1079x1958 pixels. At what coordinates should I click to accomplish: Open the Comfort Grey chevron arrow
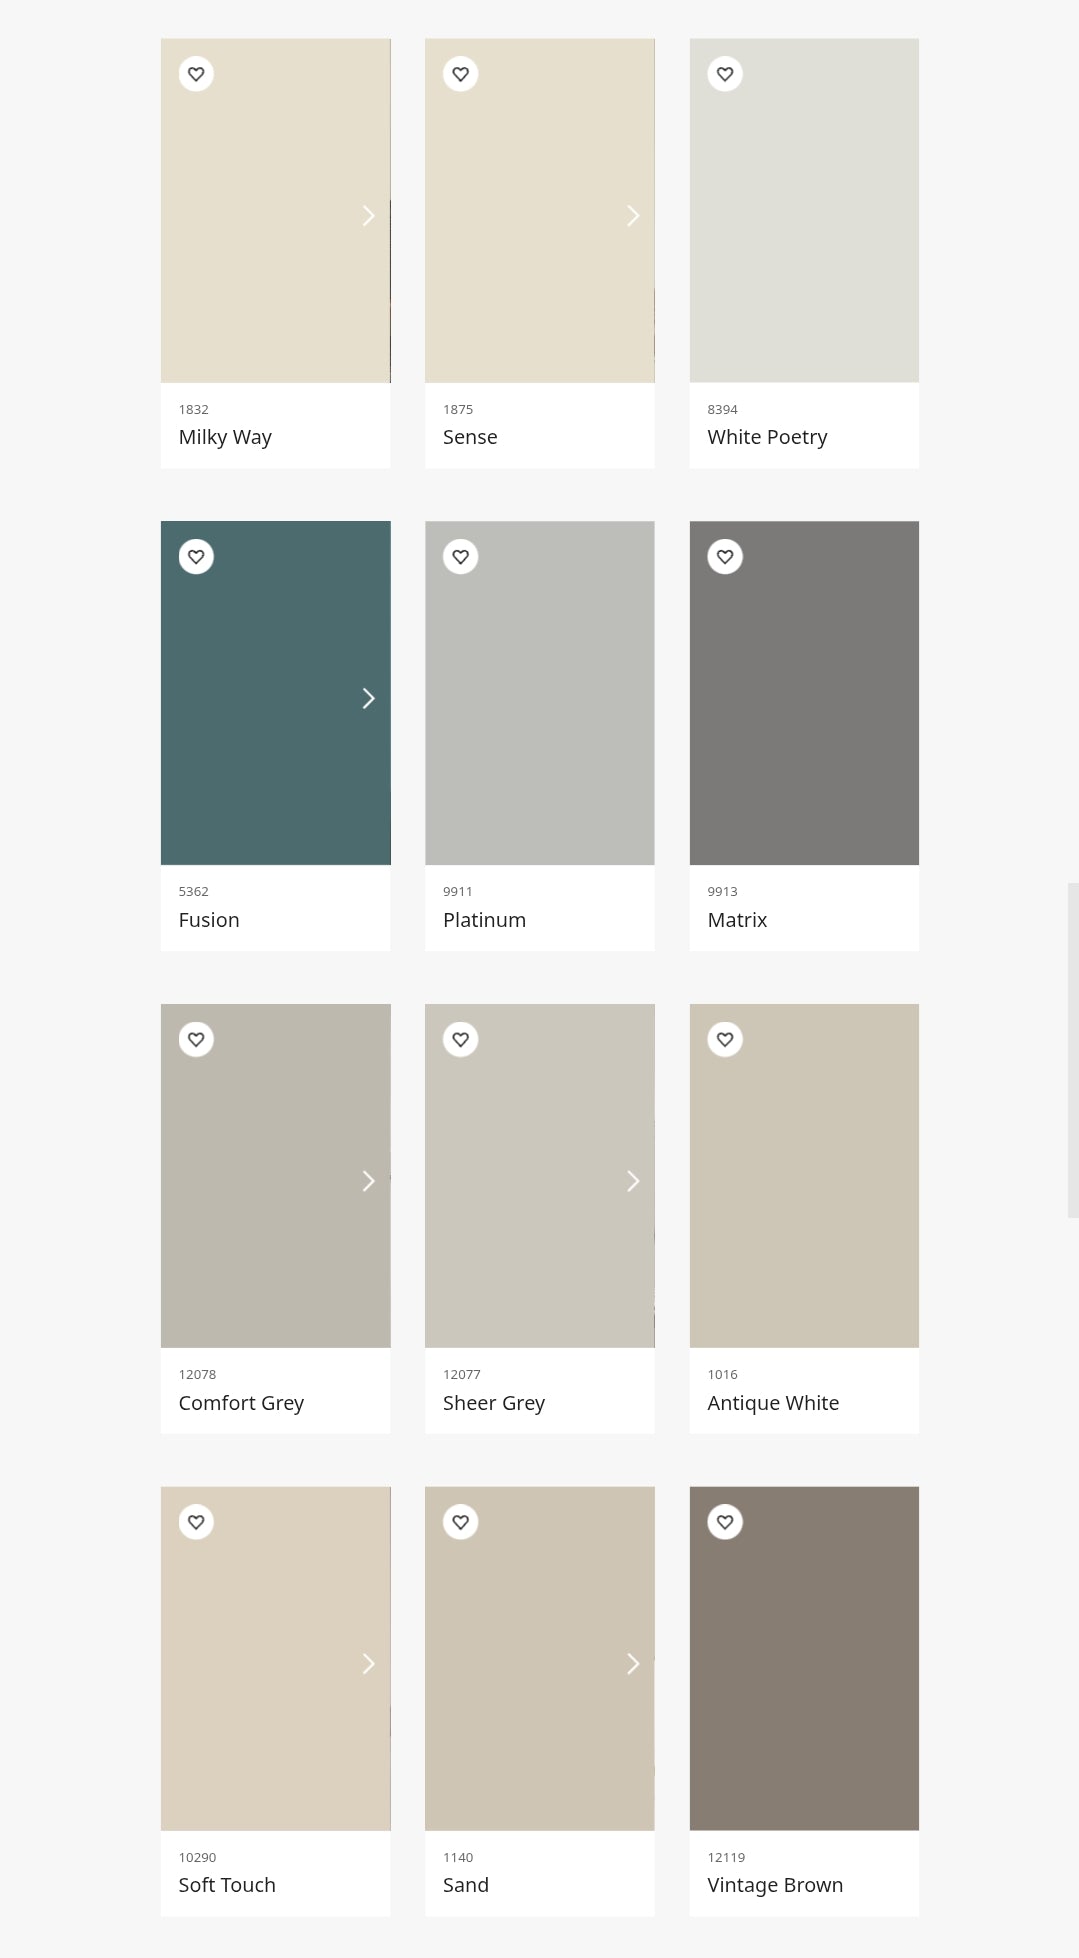tap(368, 1181)
